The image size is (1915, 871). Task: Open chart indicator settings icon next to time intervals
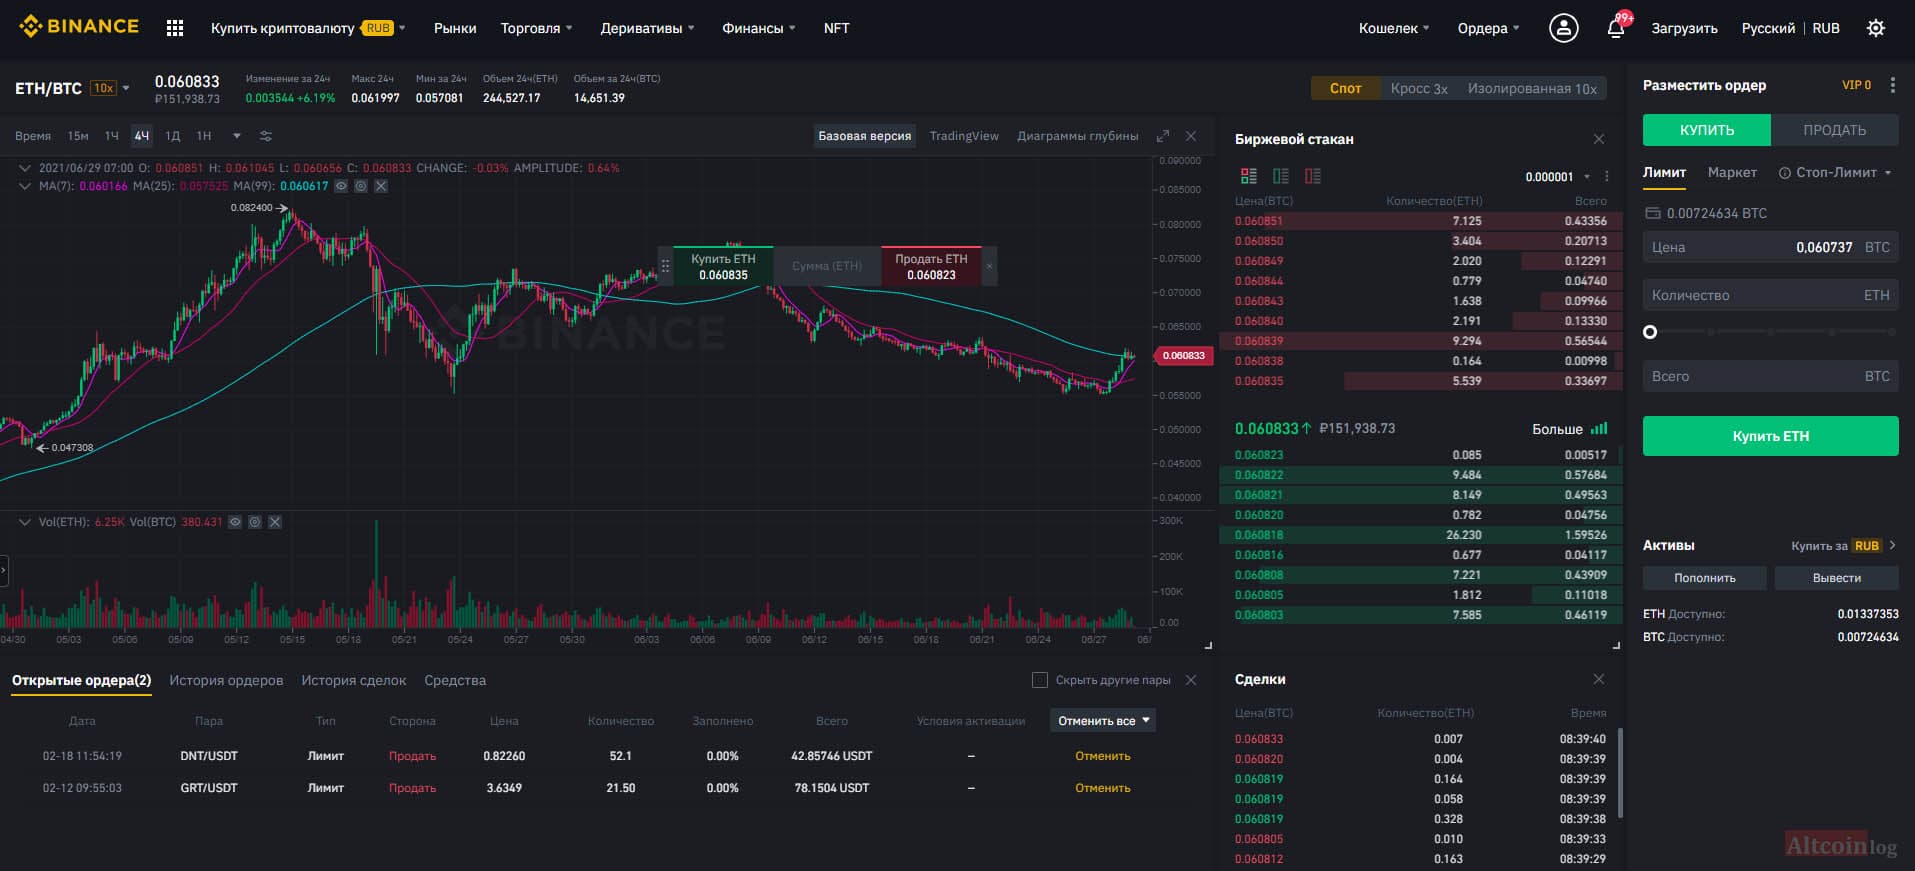coord(266,136)
